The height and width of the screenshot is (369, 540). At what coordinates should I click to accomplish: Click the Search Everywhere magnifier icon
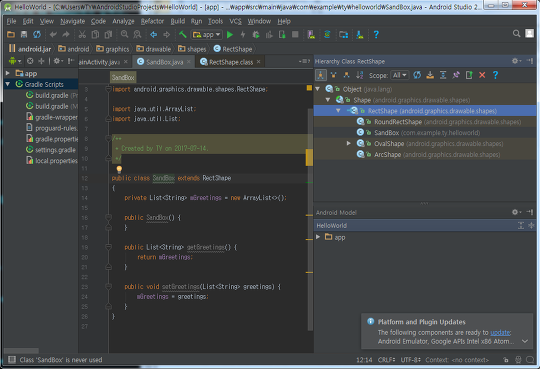click(516, 33)
